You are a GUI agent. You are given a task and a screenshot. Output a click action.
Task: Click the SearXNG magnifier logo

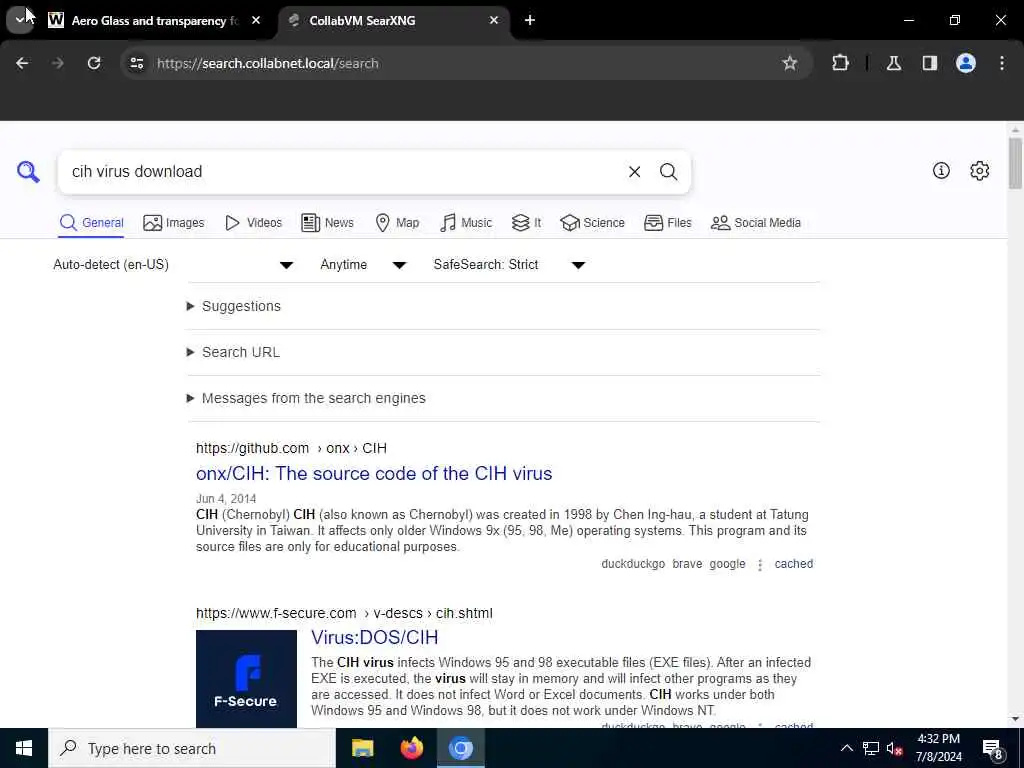click(28, 172)
